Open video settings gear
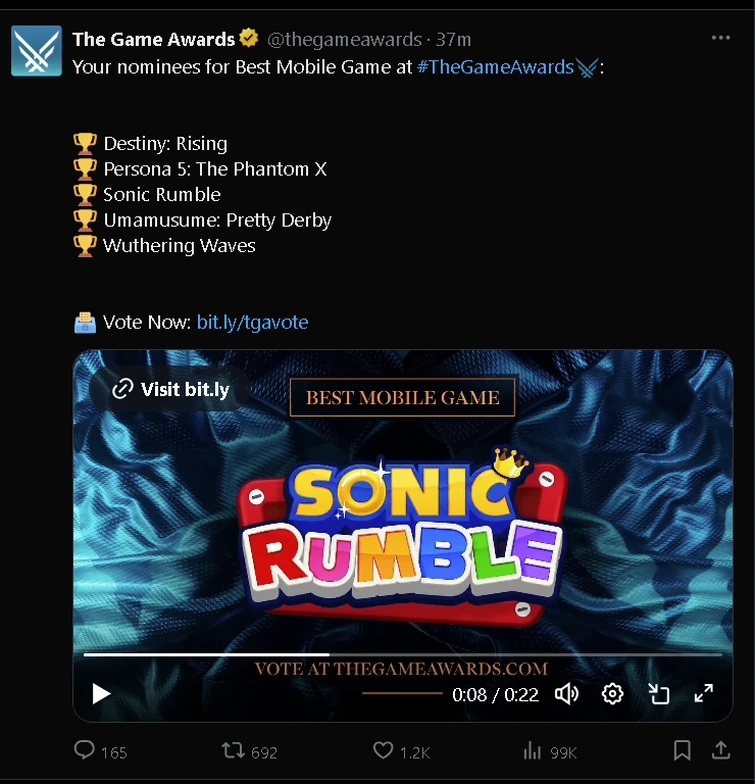Screen dimensions: 755x784 pyautogui.click(x=612, y=693)
